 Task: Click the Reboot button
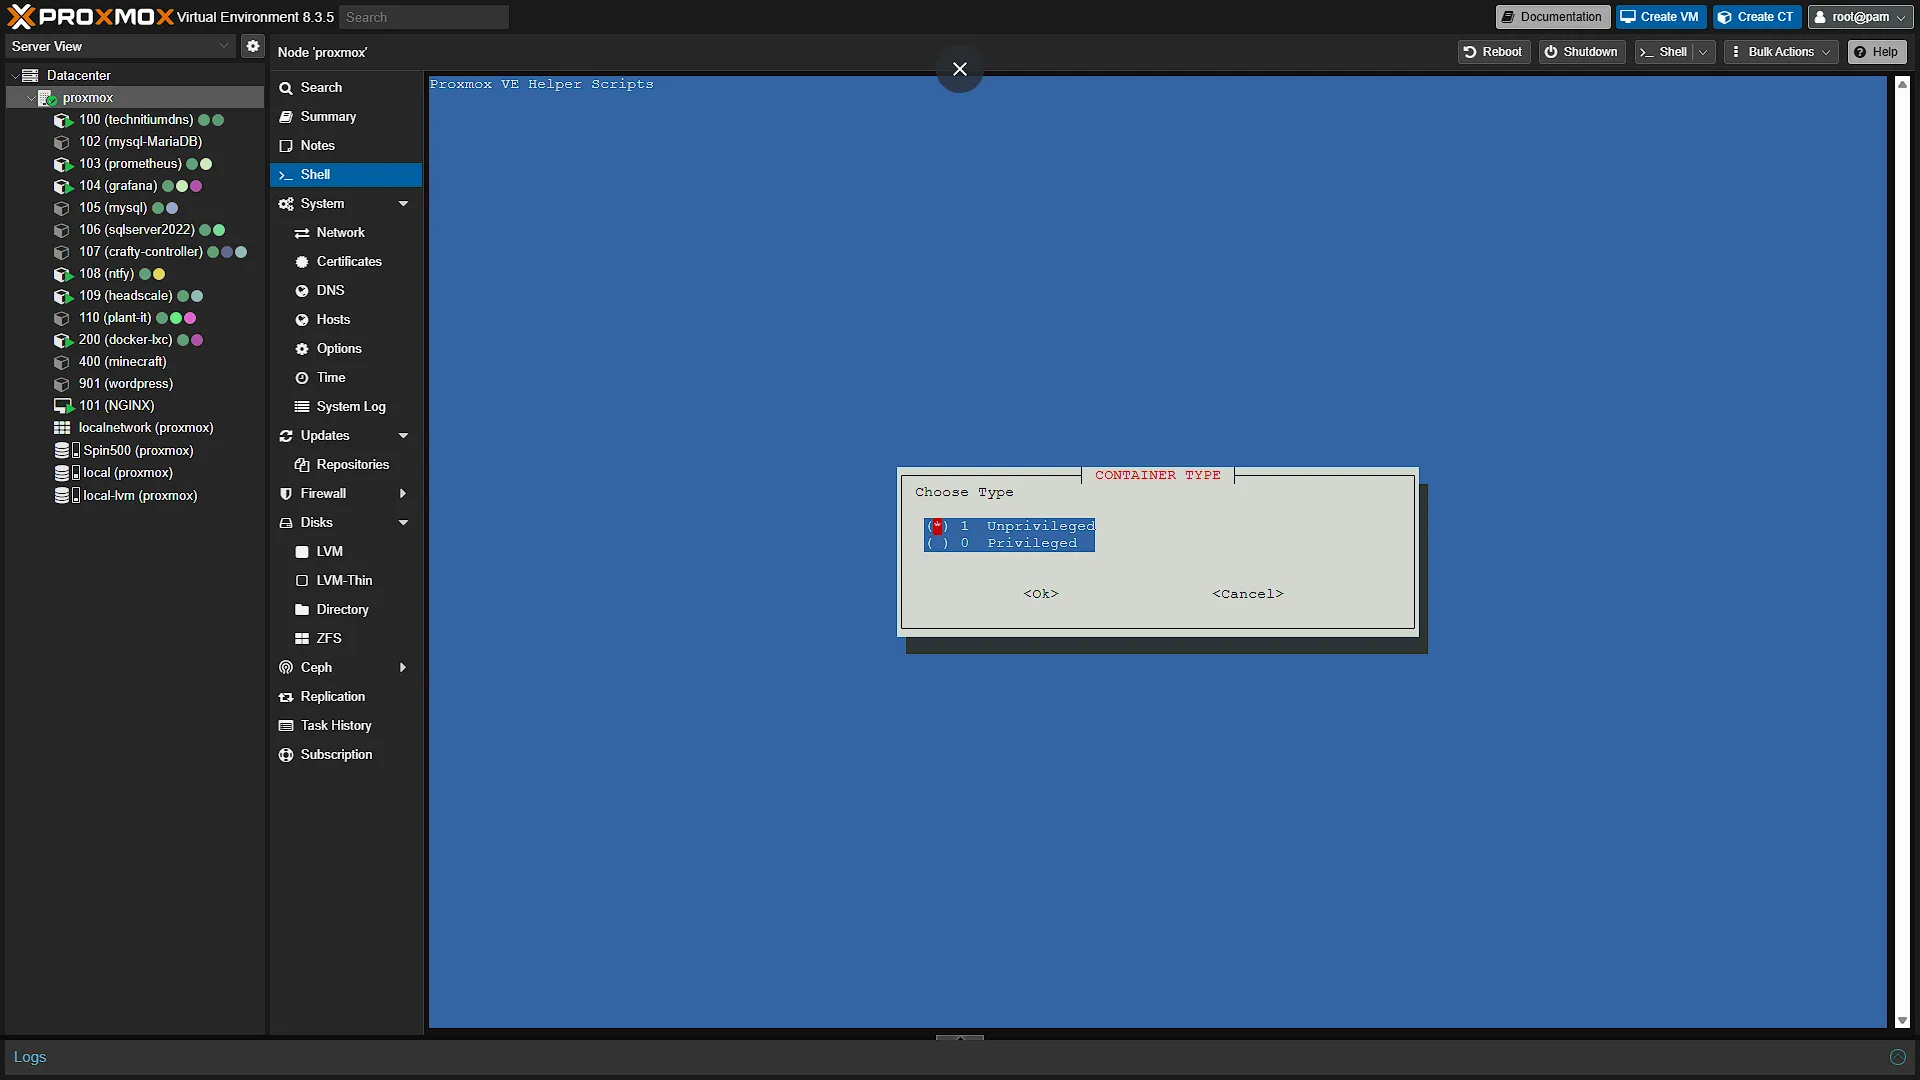click(x=1493, y=52)
